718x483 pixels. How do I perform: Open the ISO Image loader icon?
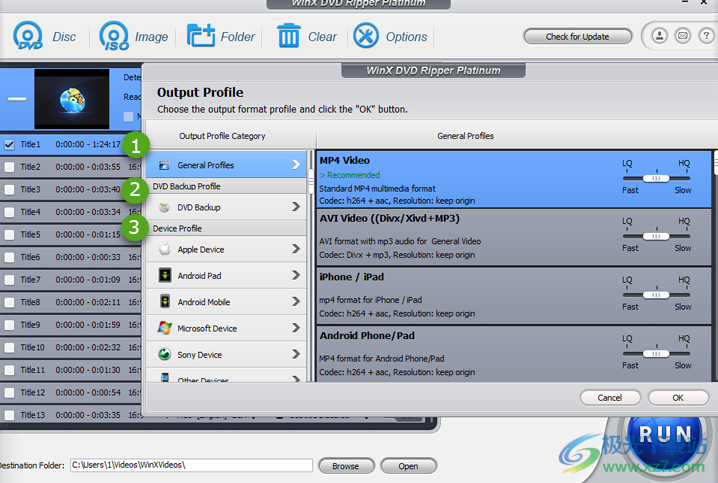click(114, 36)
